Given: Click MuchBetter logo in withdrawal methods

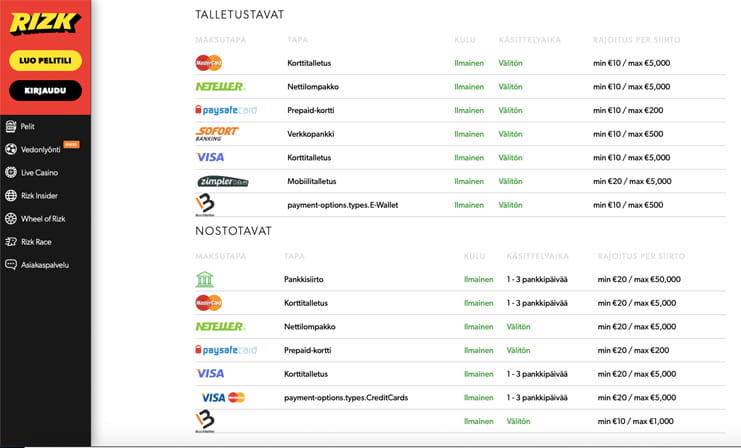Looking at the screenshot, I should coord(205,421).
